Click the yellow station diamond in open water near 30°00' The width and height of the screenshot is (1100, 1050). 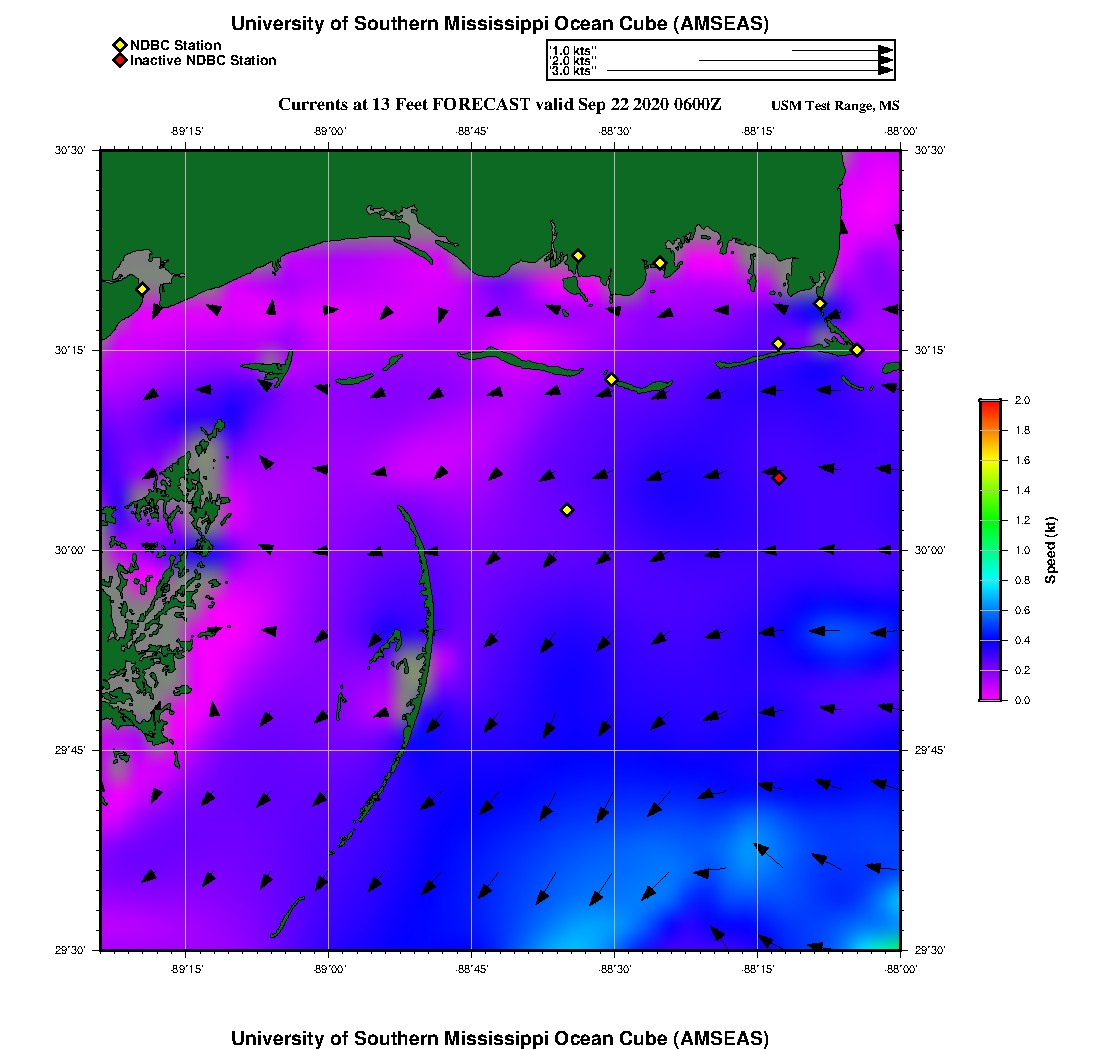pyautogui.click(x=566, y=510)
